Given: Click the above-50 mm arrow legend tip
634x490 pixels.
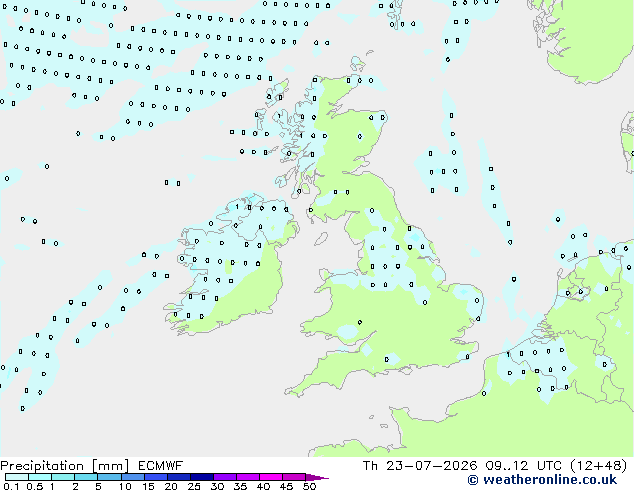Looking at the screenshot, I should (317, 477).
